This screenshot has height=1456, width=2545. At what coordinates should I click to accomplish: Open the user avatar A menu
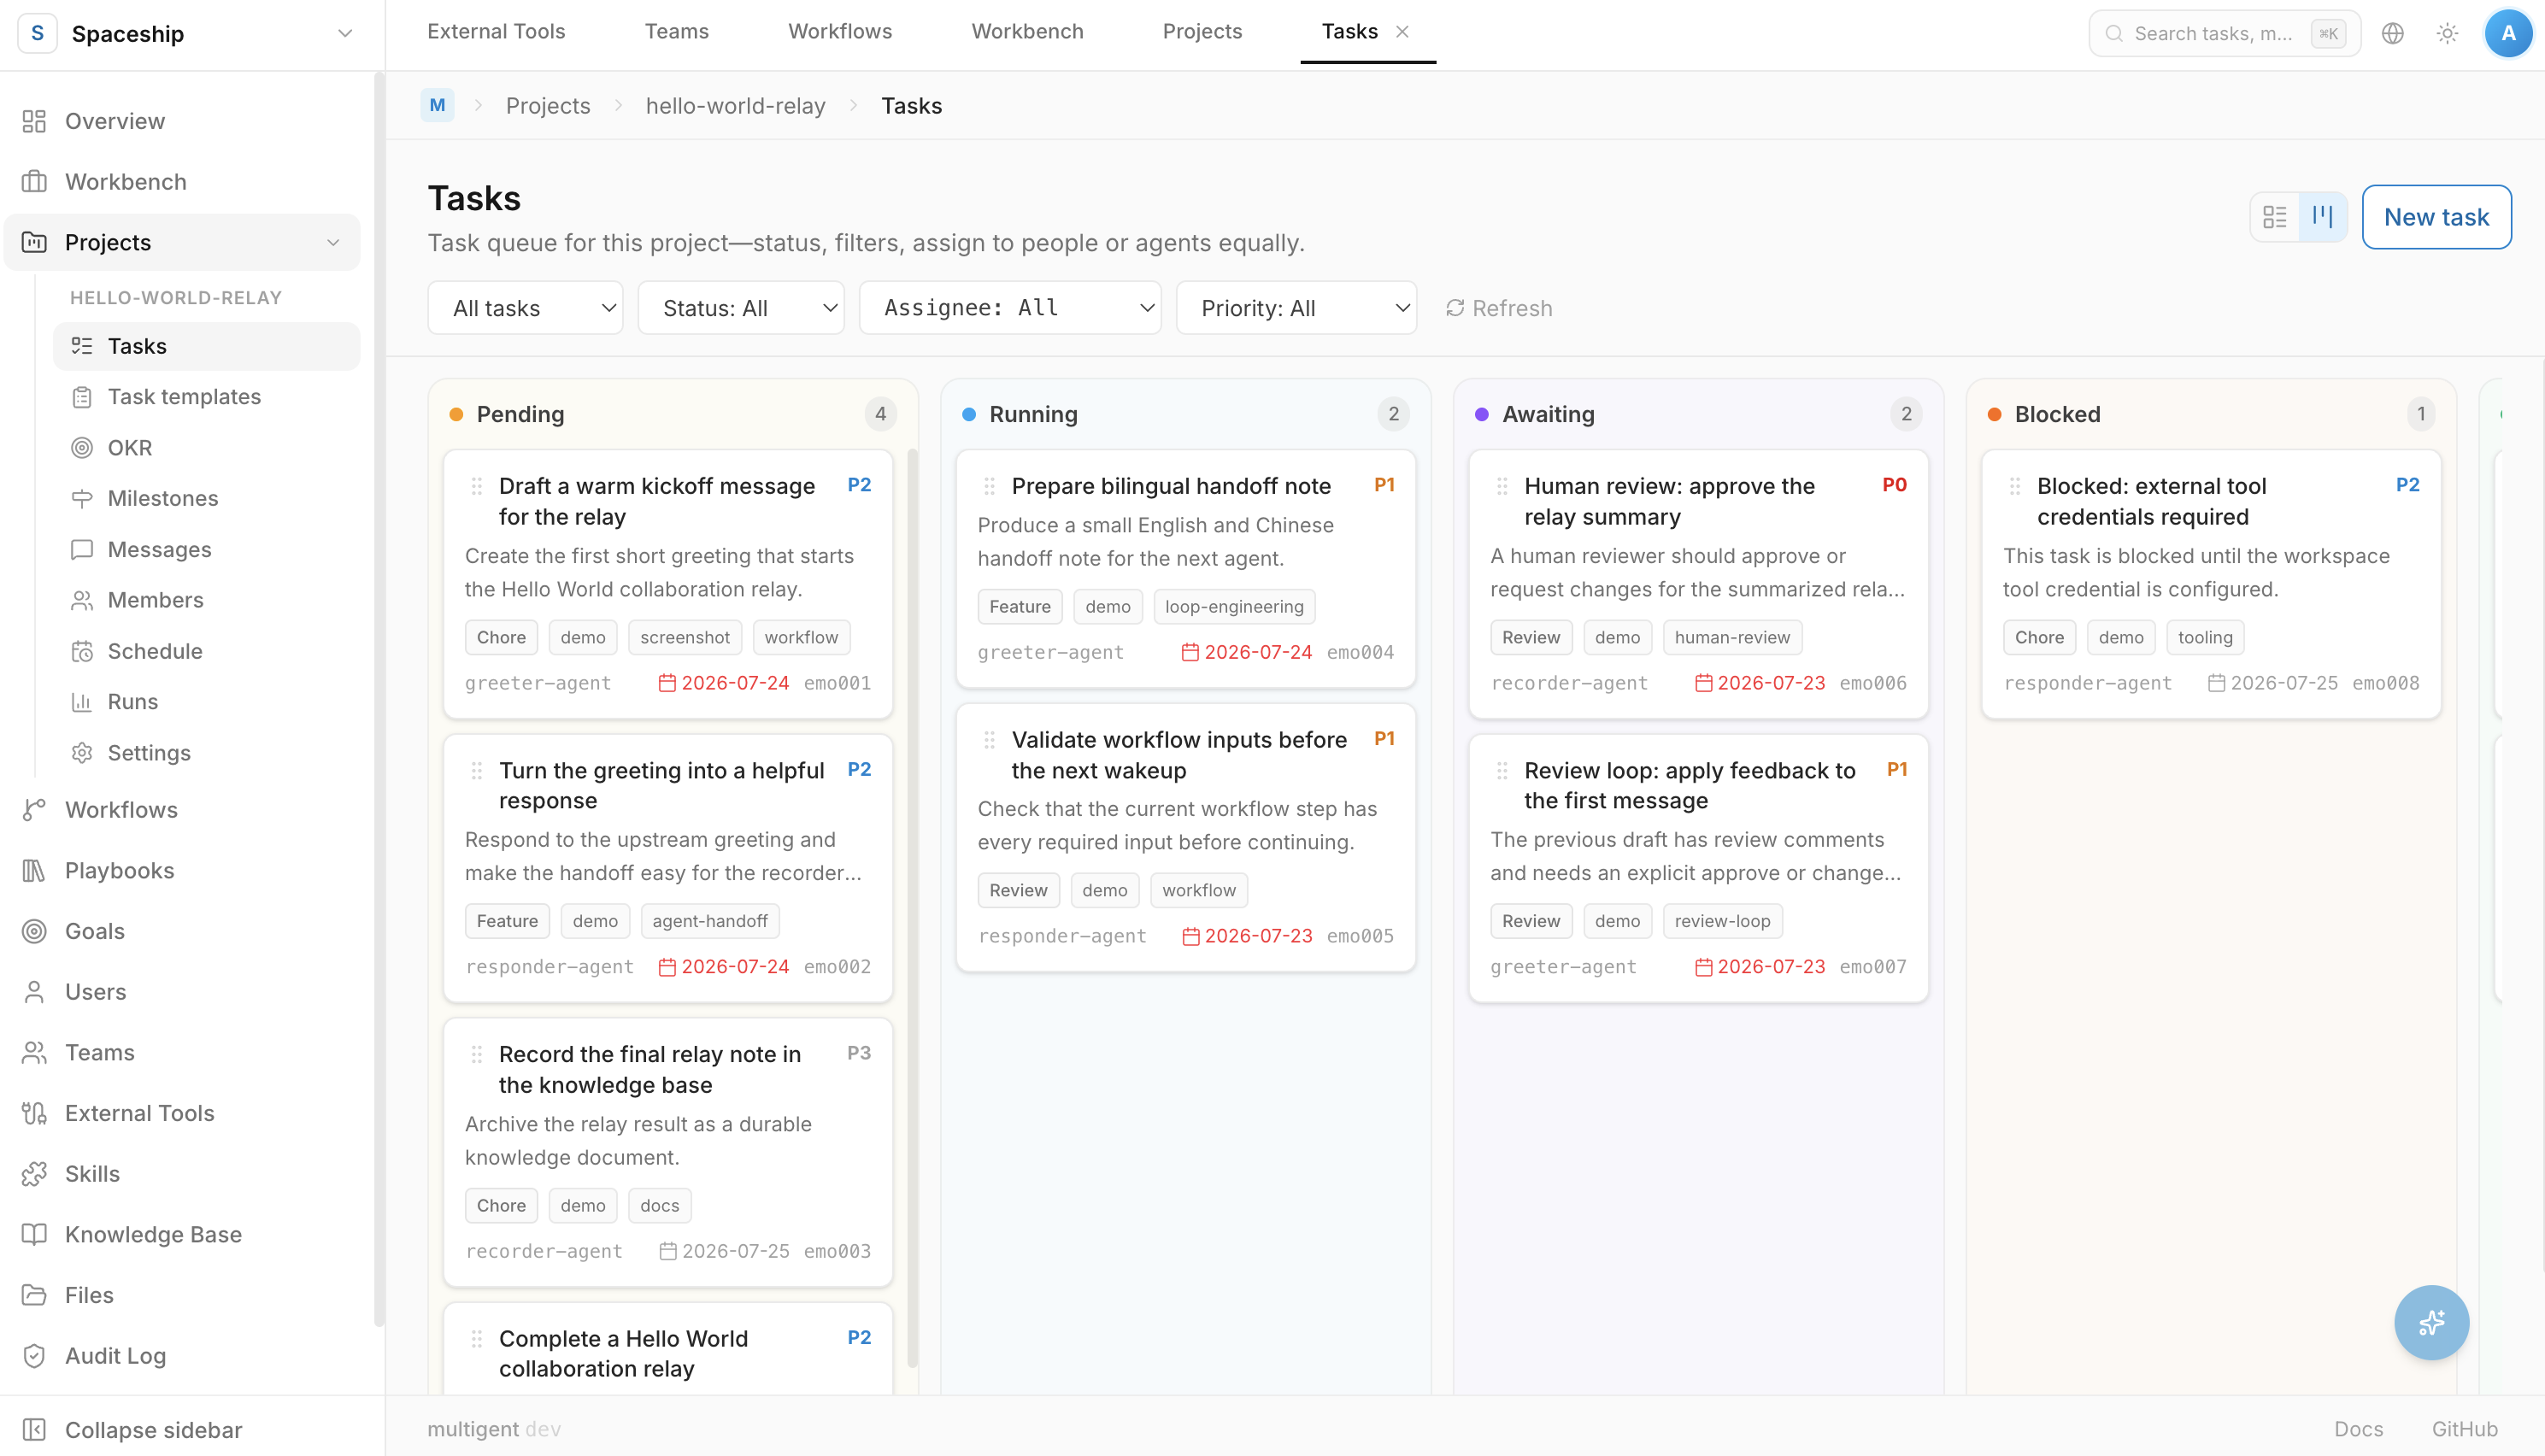pyautogui.click(x=2508, y=33)
